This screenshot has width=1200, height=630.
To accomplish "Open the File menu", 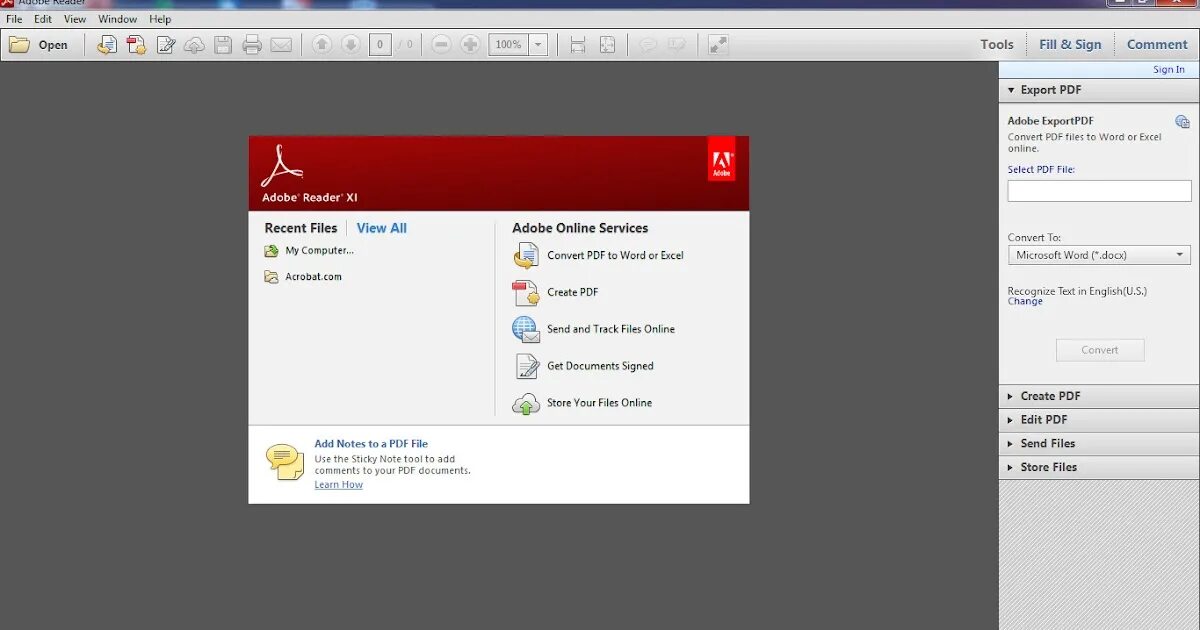I will coord(14,19).
